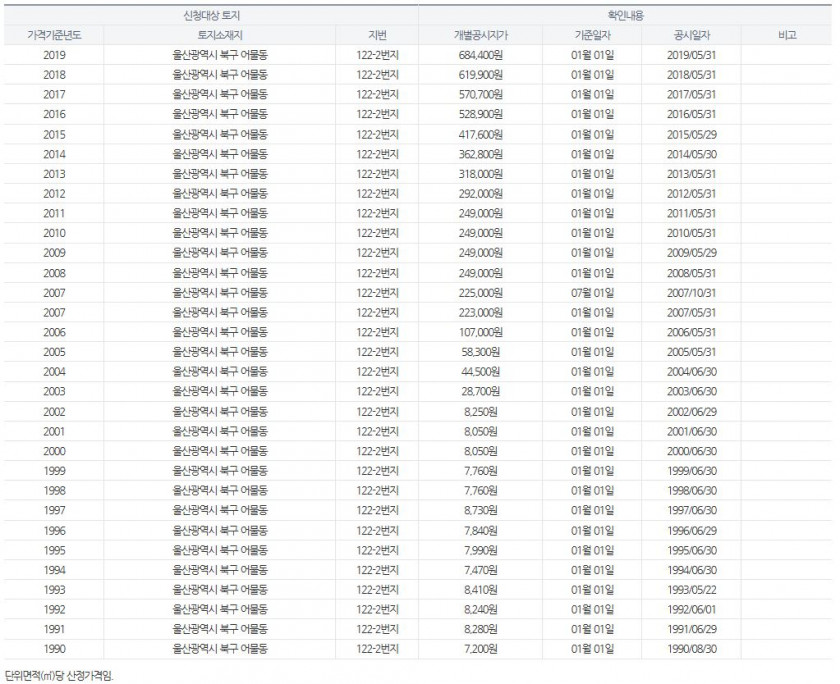The width and height of the screenshot is (840, 684).
Task: Select the 223,000원 price cell
Action: pos(481,313)
